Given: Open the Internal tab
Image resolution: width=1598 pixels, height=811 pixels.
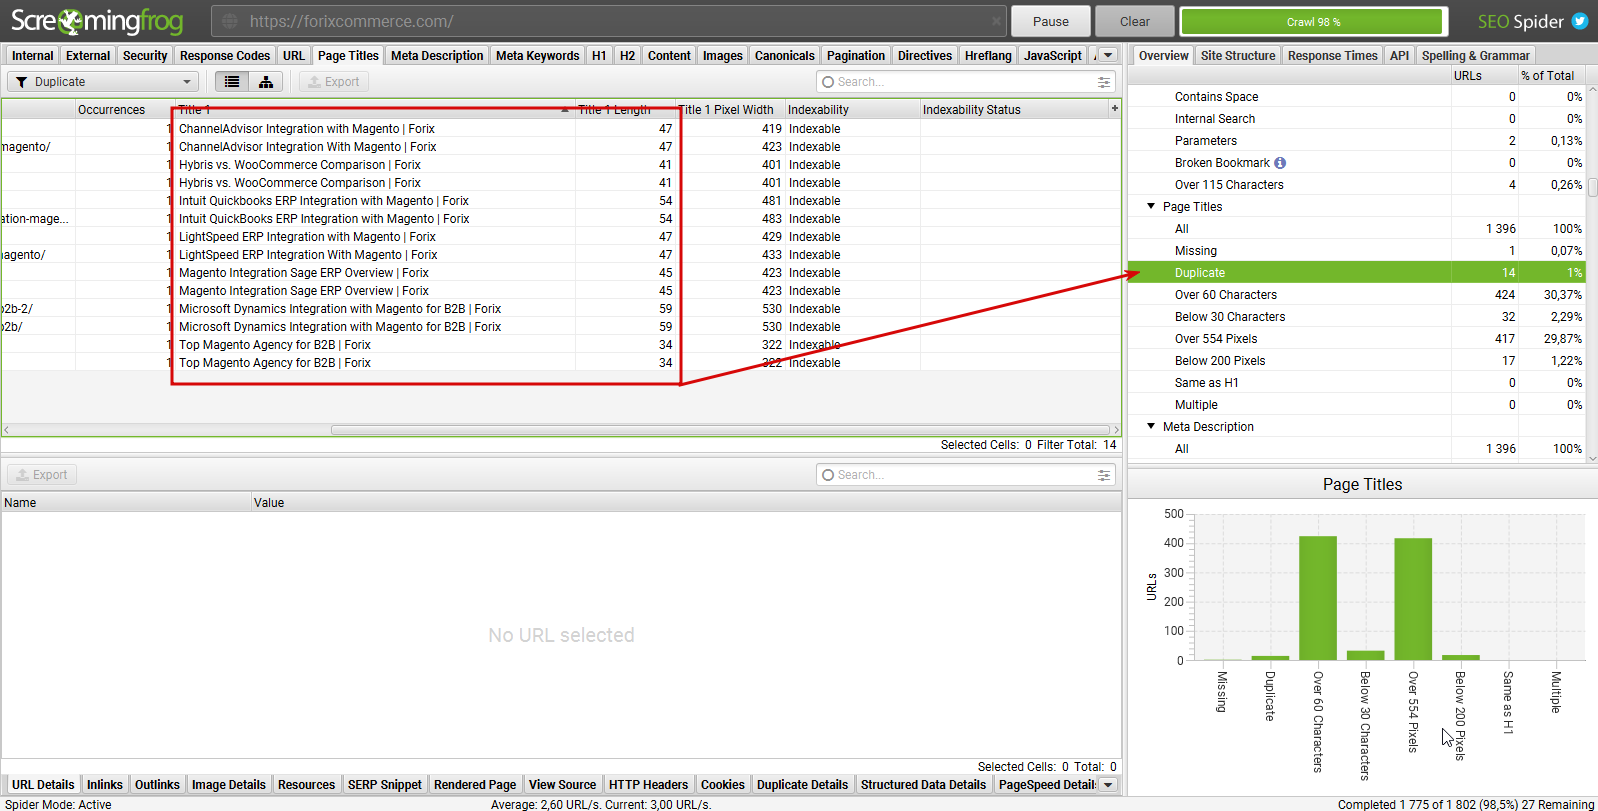Looking at the screenshot, I should [33, 56].
